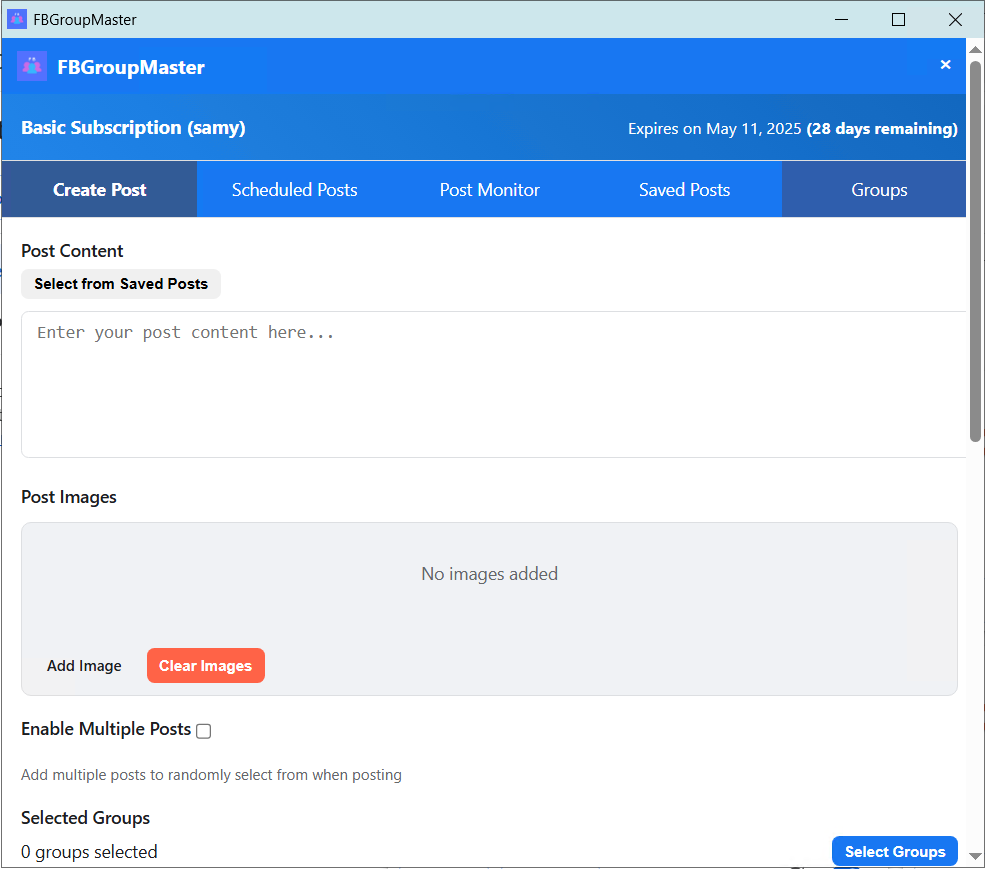Click the FBGroupMaster icon in the title bar
The height and width of the screenshot is (869, 985).
click(15, 19)
